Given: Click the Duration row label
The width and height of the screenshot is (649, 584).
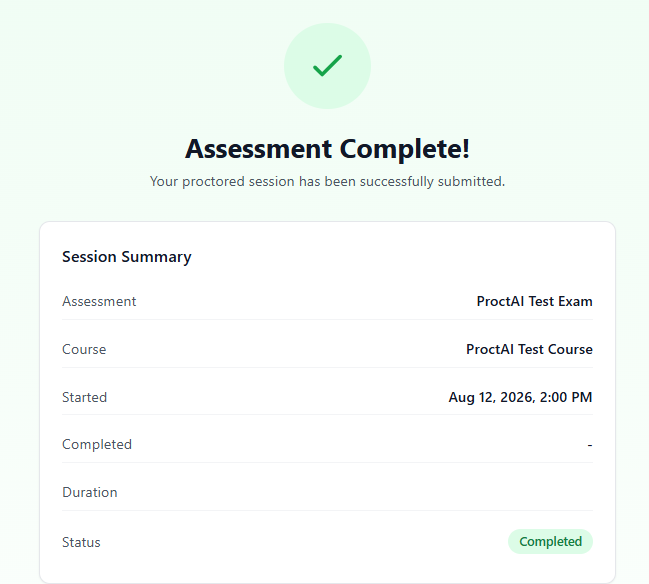Looking at the screenshot, I should (90, 493).
